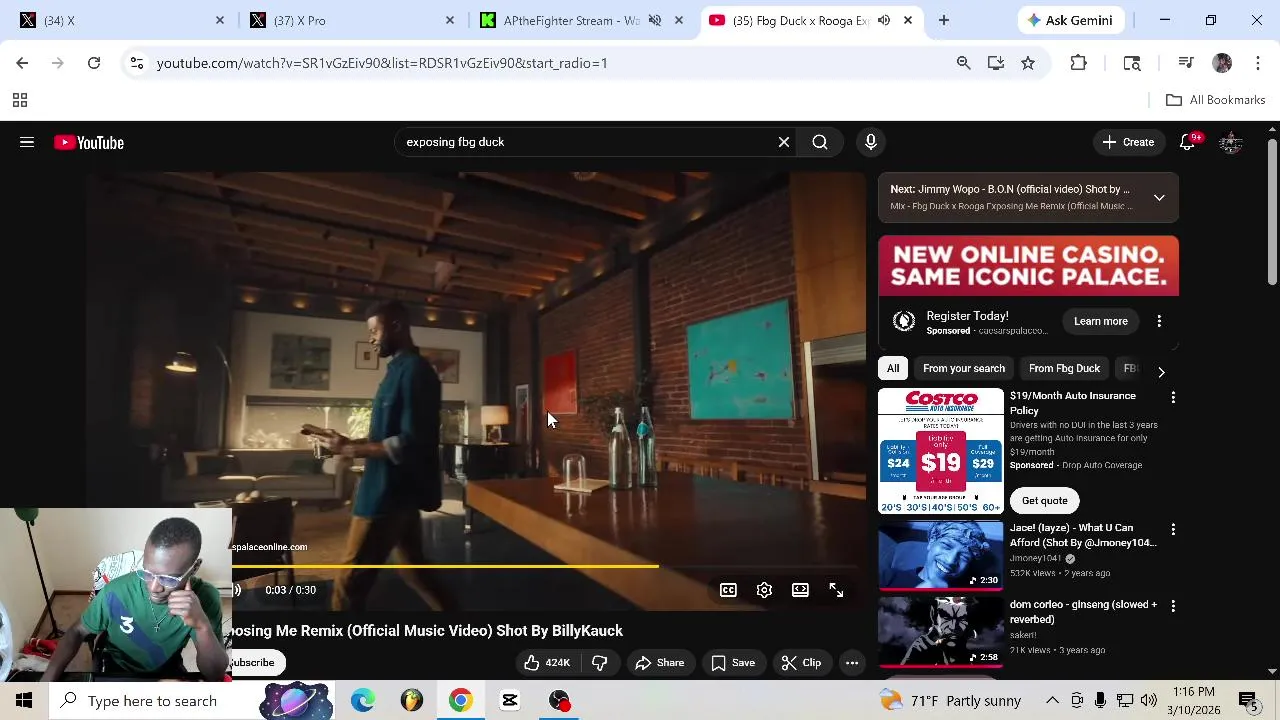This screenshot has height=720, width=1280.
Task: Mute the Fbg Duck tab audio icon
Action: tap(884, 20)
